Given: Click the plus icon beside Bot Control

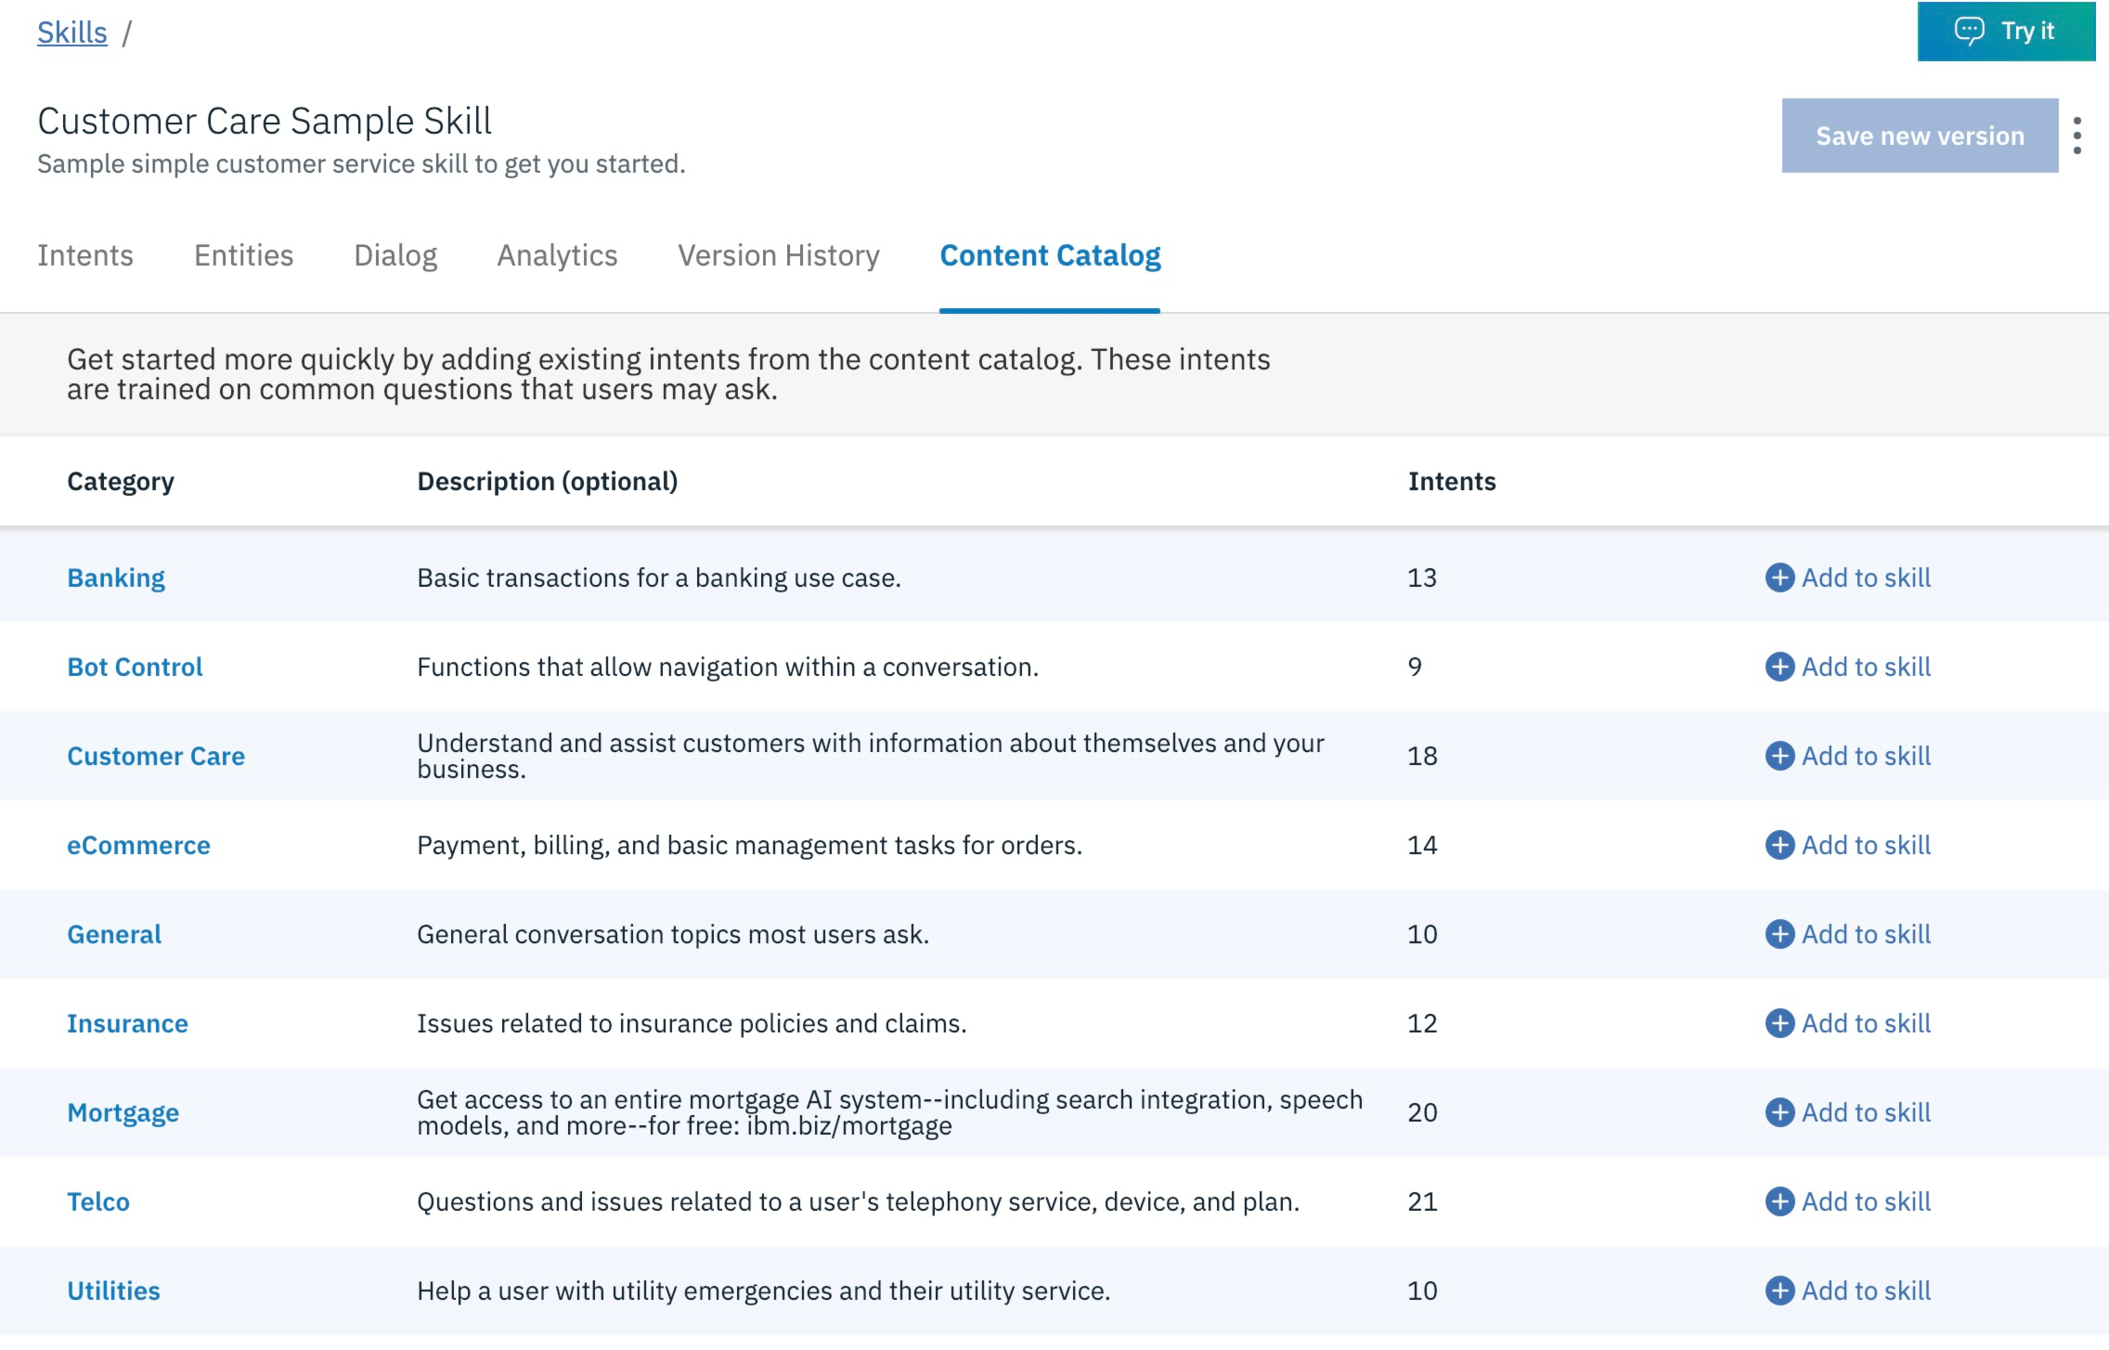Looking at the screenshot, I should click(1779, 666).
